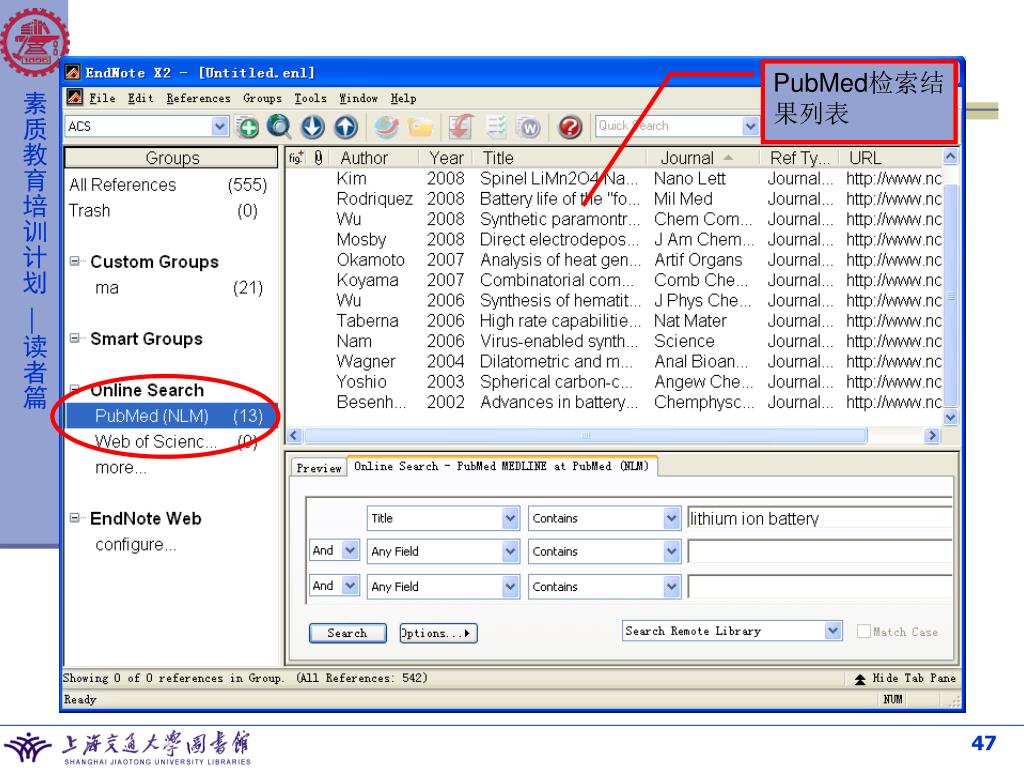
Task: Select the PubMed (NLM) online search group
Action: click(x=172, y=416)
